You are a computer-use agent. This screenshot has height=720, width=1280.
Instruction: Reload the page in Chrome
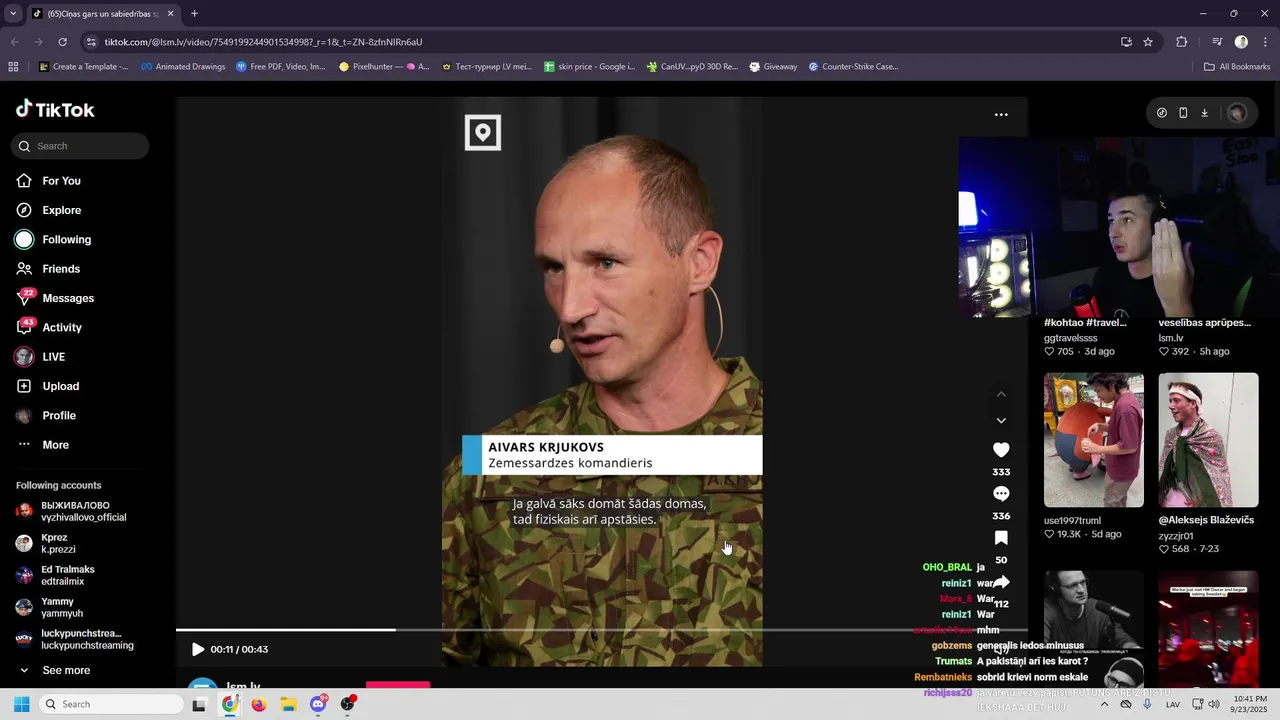pos(62,42)
